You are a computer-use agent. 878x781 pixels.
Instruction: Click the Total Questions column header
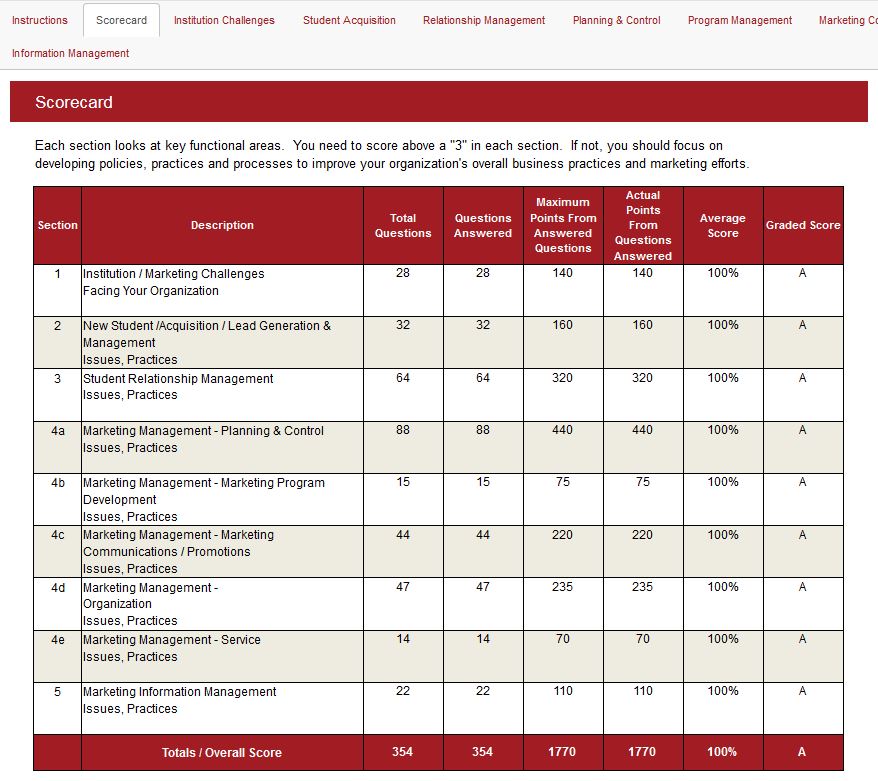[403, 225]
